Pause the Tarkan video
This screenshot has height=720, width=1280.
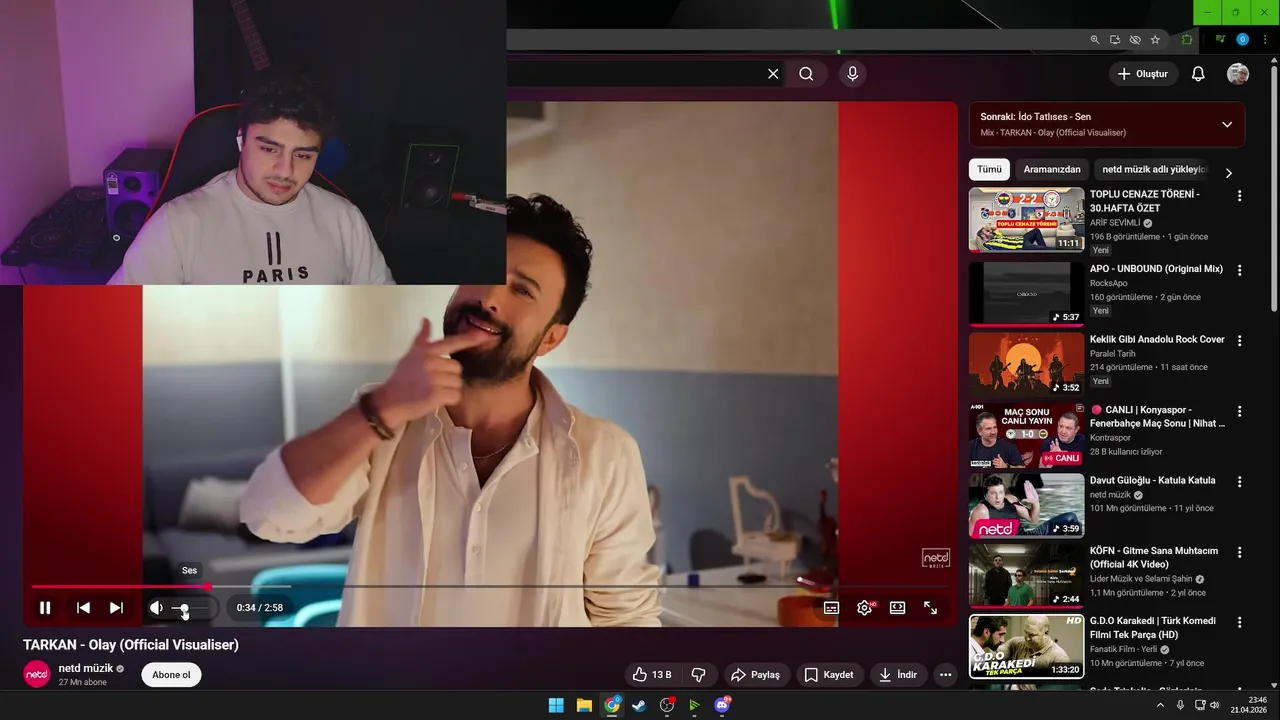point(45,607)
